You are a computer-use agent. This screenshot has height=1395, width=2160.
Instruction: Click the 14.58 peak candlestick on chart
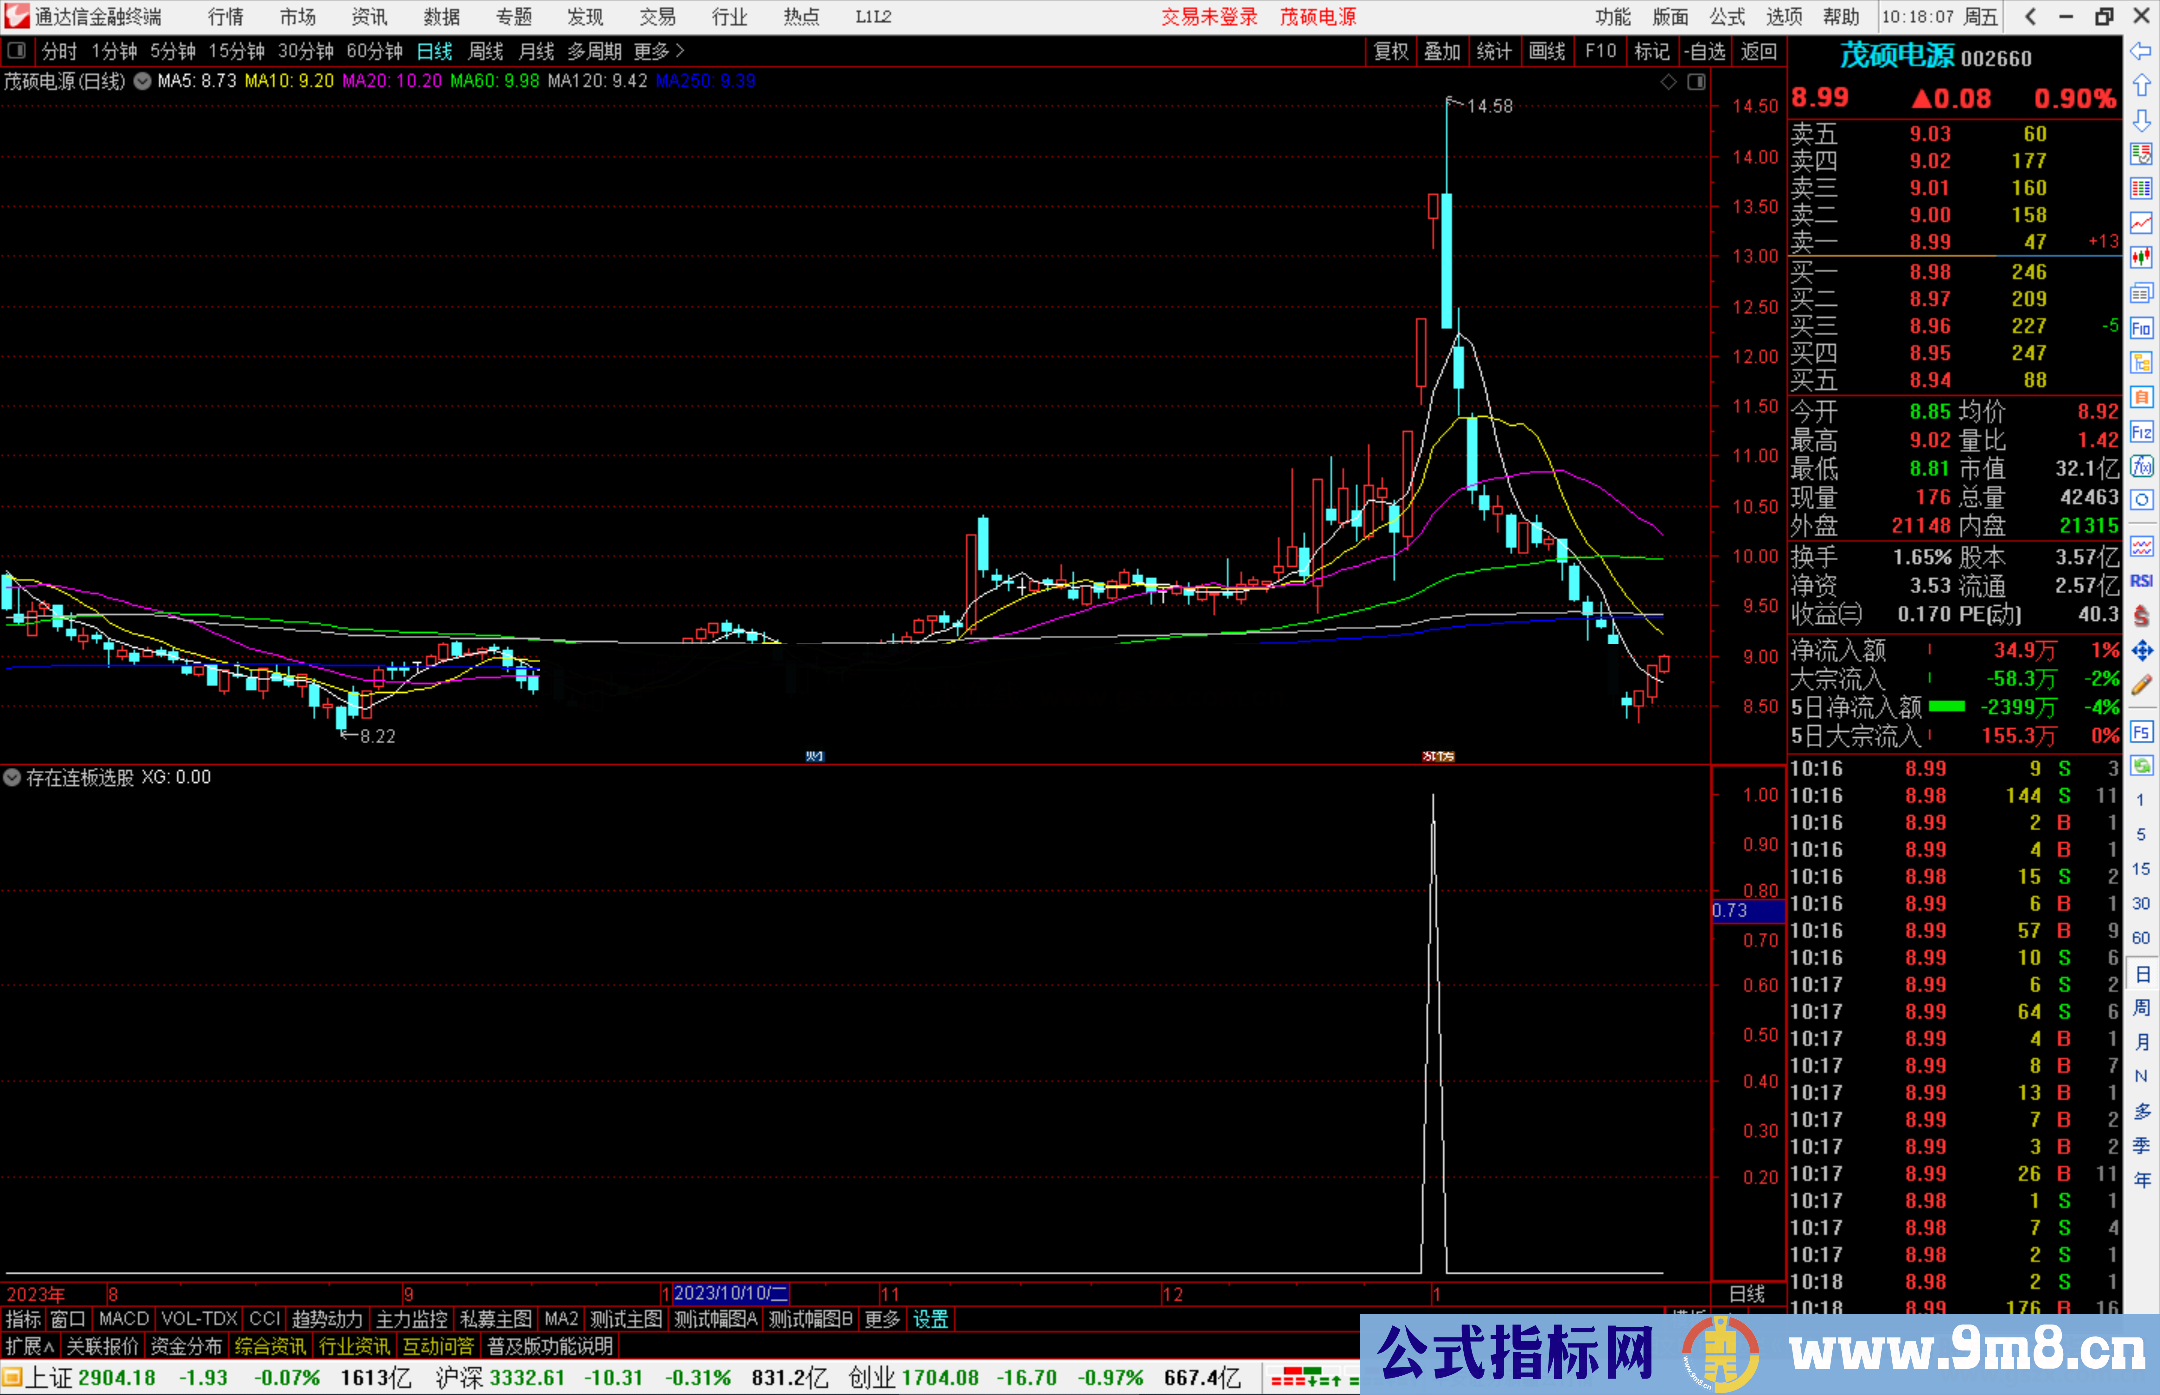tap(1447, 260)
